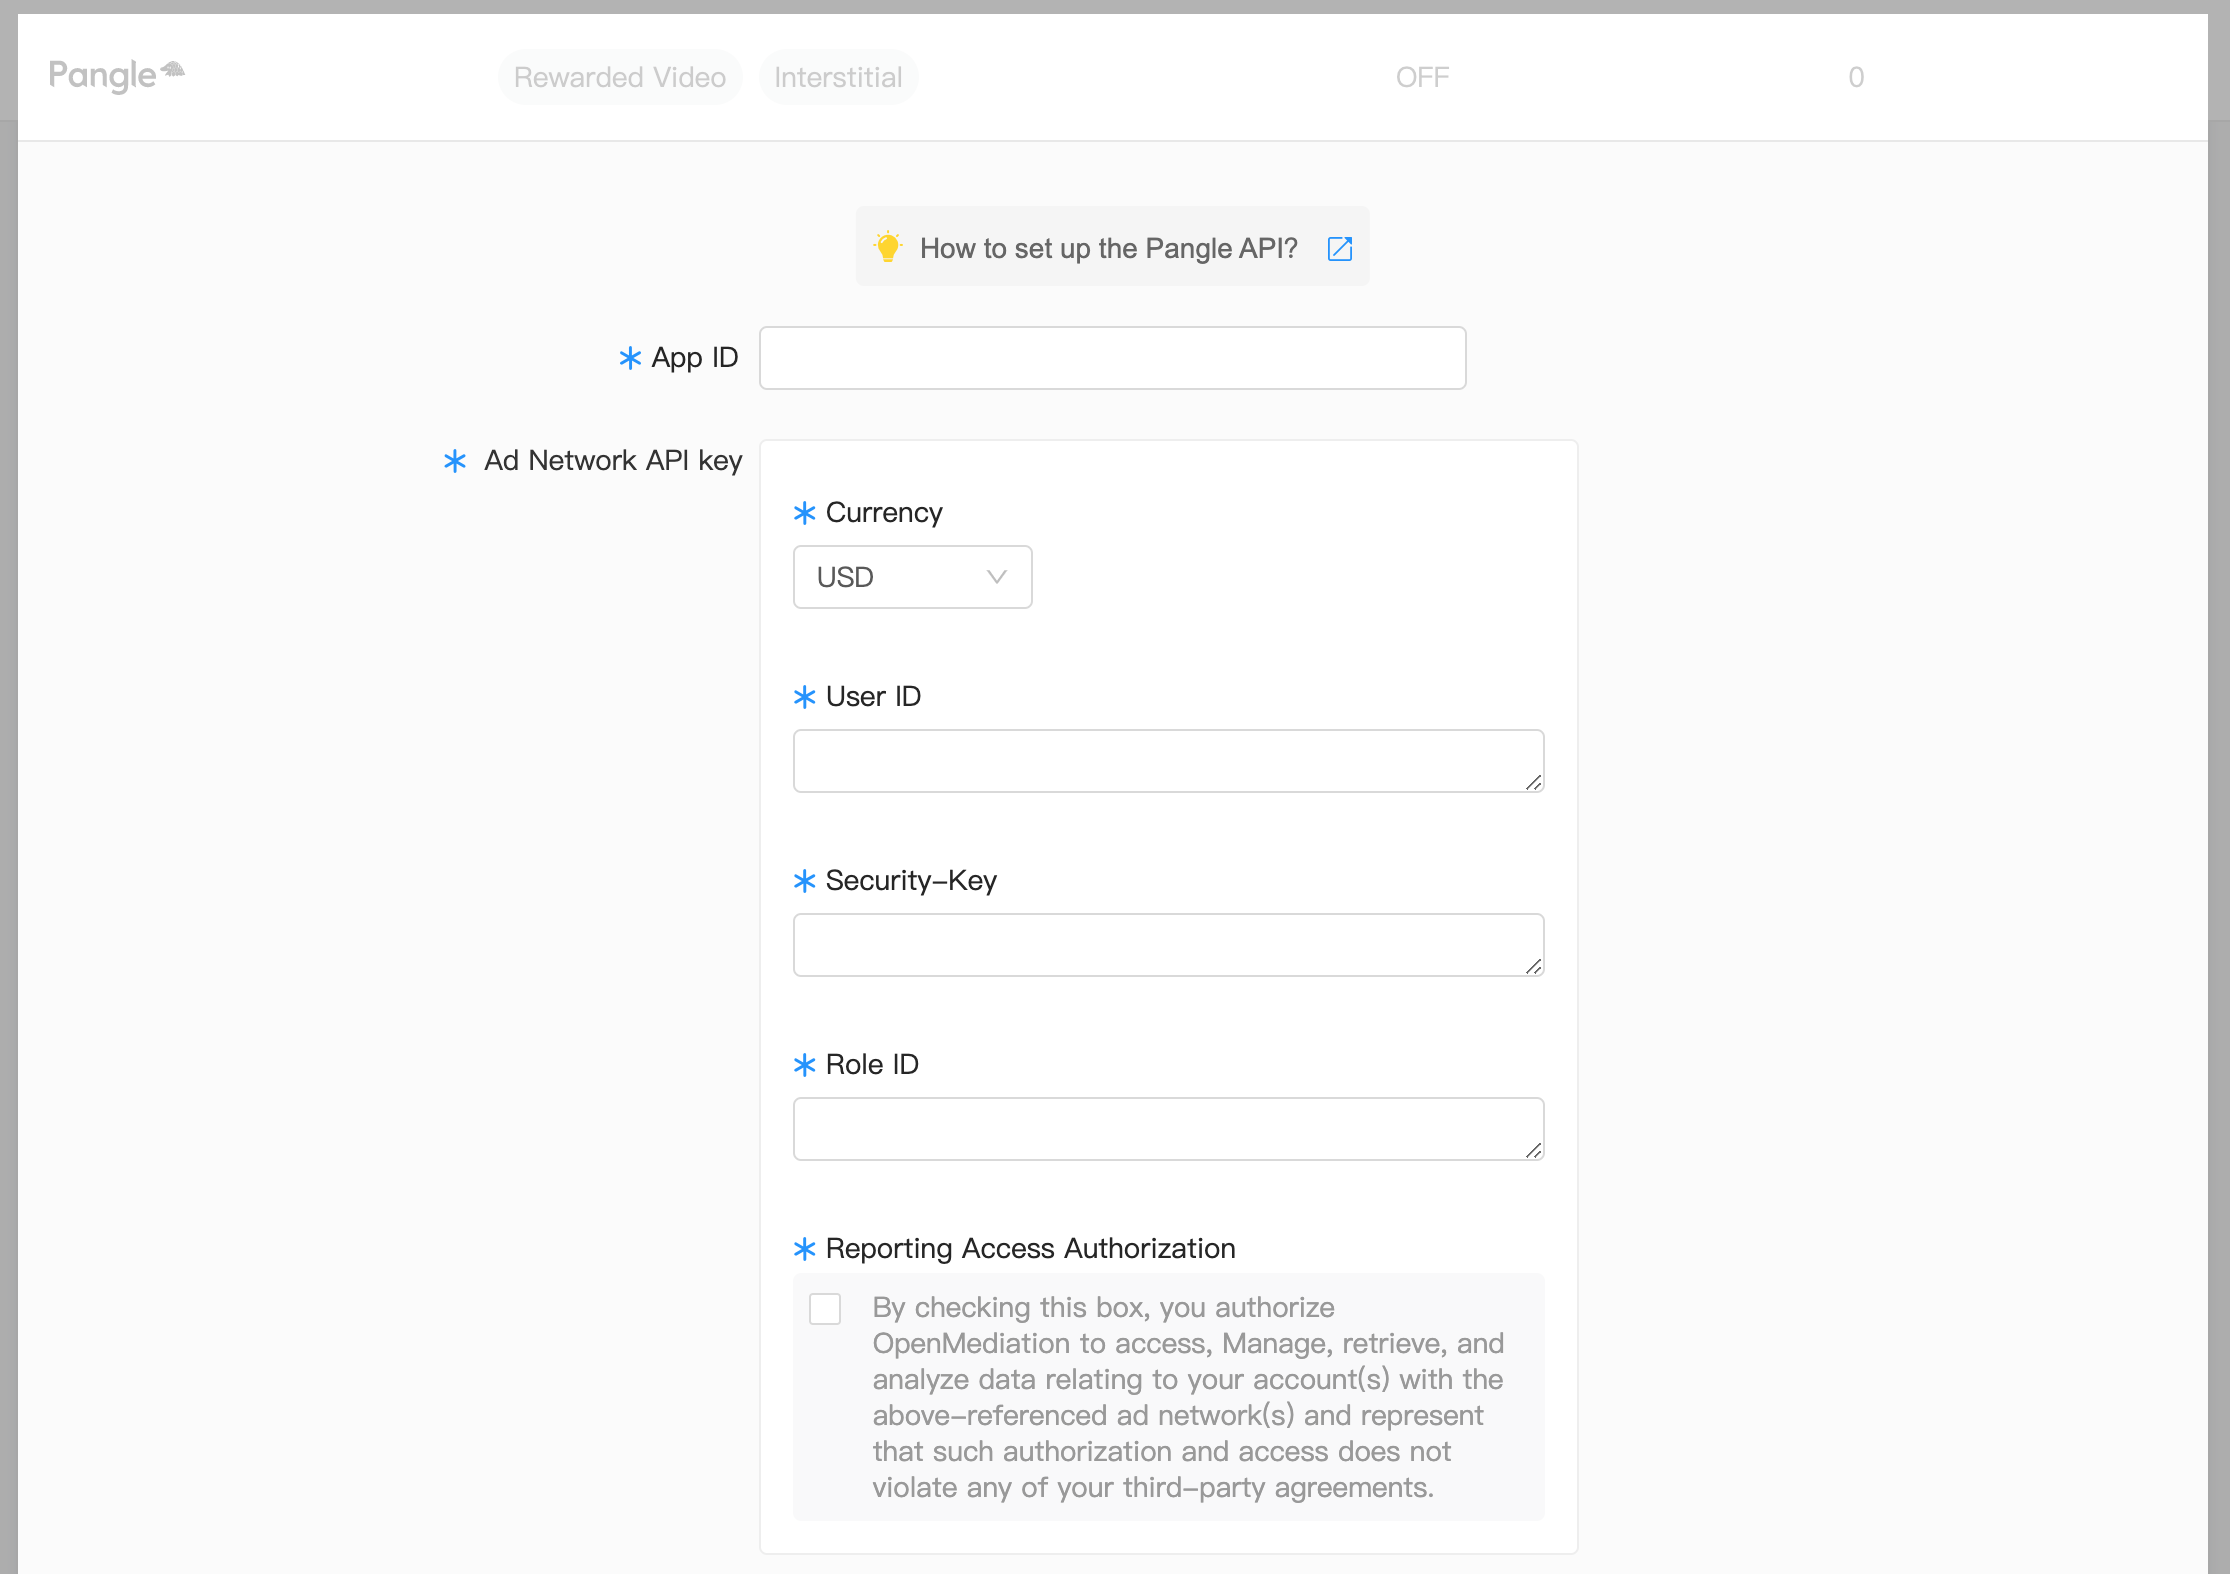Click the chevron icon on the USD selector
This screenshot has width=2230, height=1574.
tap(995, 577)
